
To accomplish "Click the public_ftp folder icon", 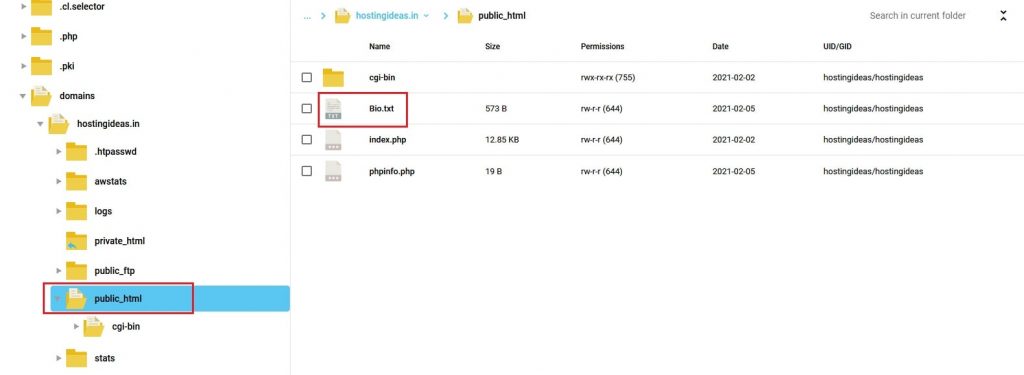I will tap(76, 270).
